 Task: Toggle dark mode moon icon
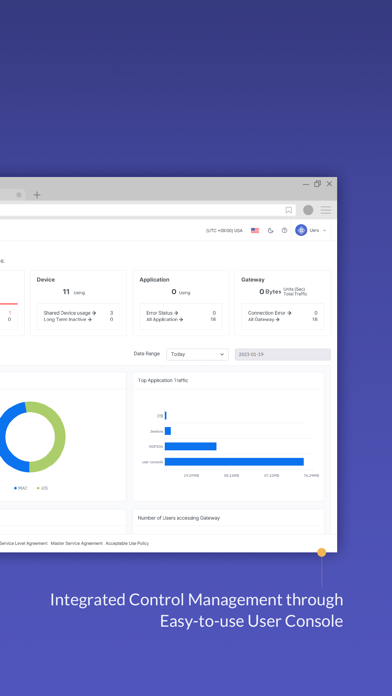270,230
